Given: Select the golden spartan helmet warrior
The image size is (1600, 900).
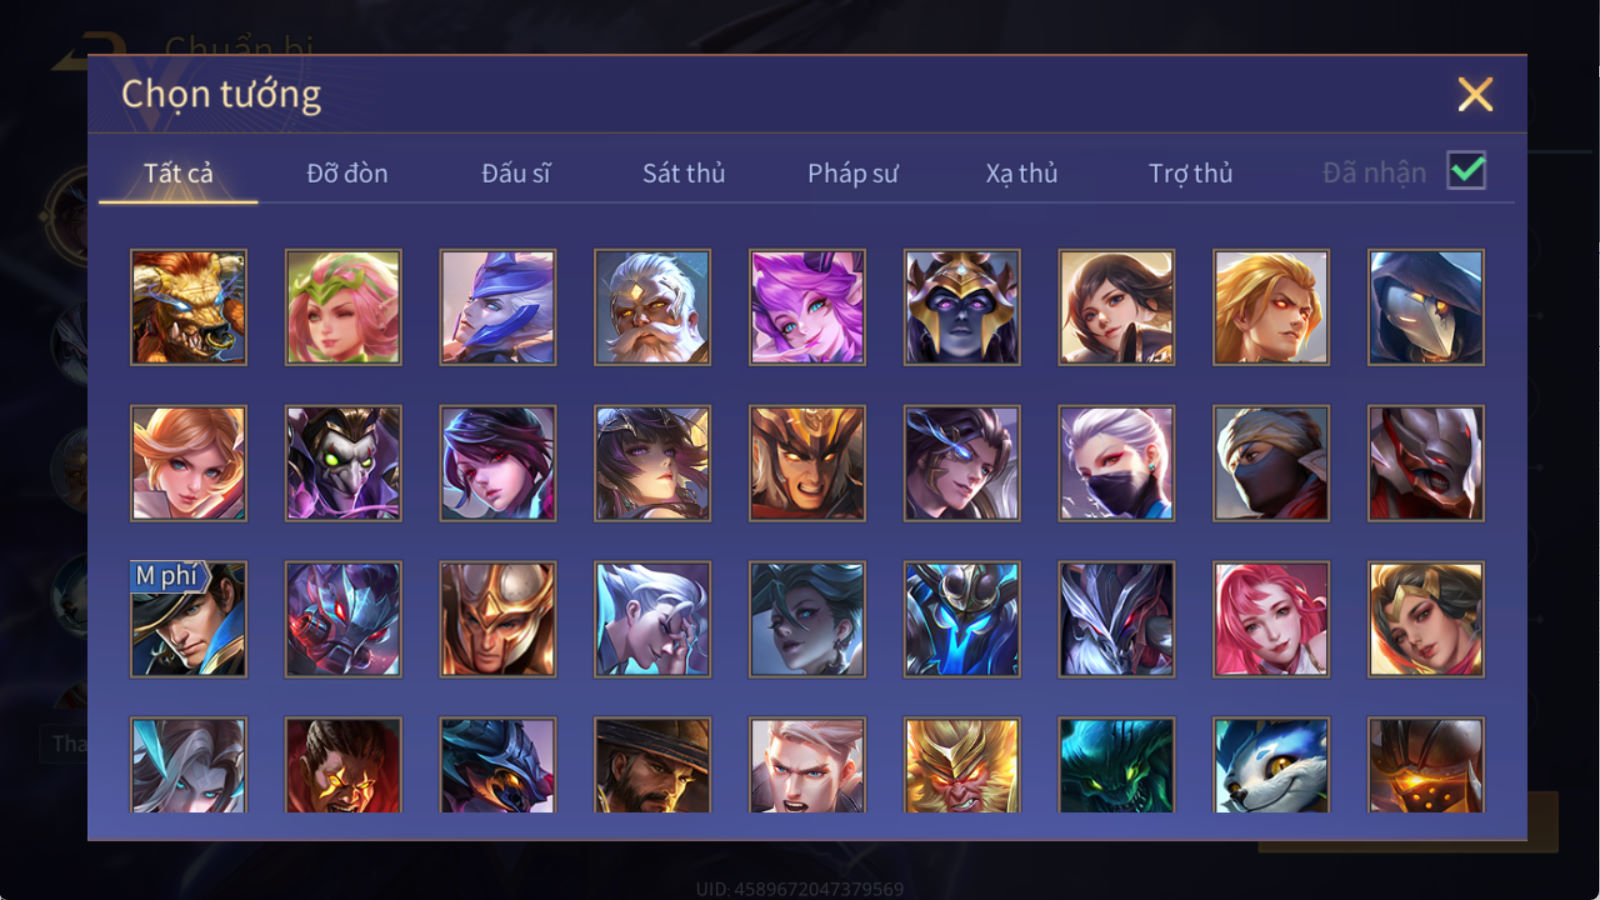Looking at the screenshot, I should coord(497,619).
